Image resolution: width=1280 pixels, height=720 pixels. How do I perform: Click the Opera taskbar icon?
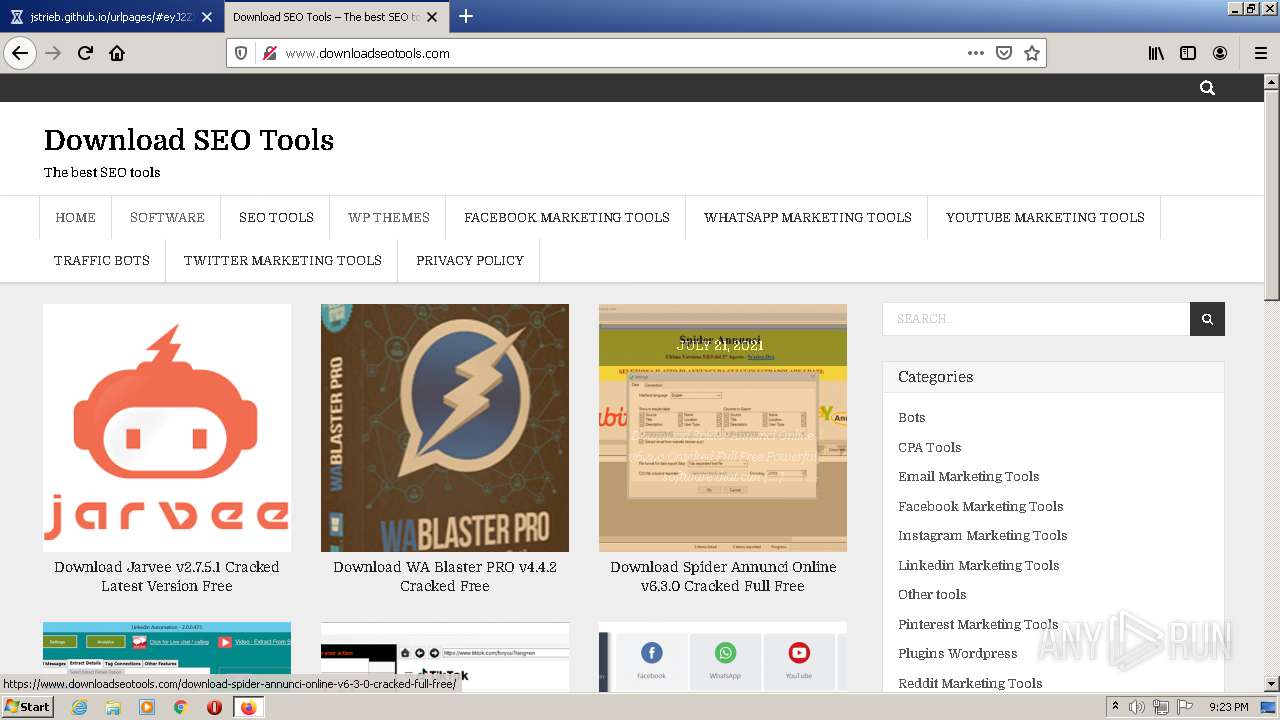click(x=214, y=707)
